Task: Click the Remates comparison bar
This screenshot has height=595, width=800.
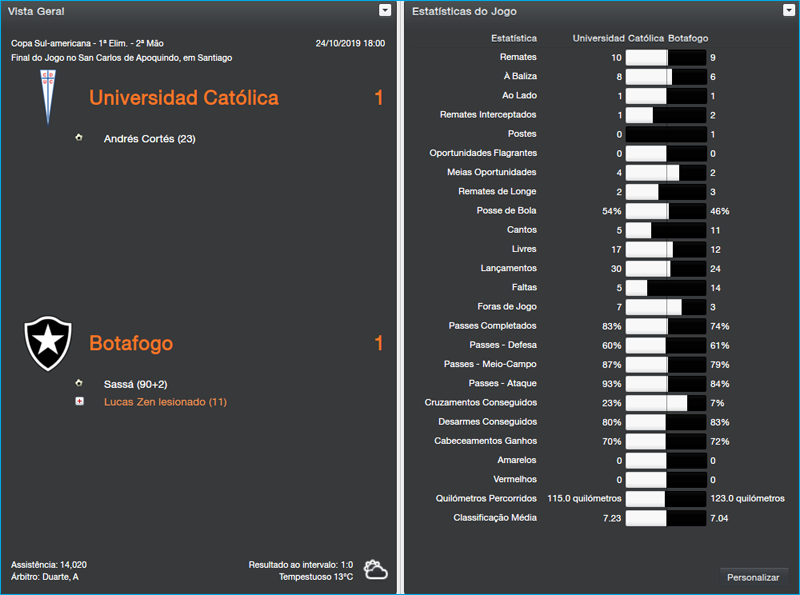Action: point(665,58)
